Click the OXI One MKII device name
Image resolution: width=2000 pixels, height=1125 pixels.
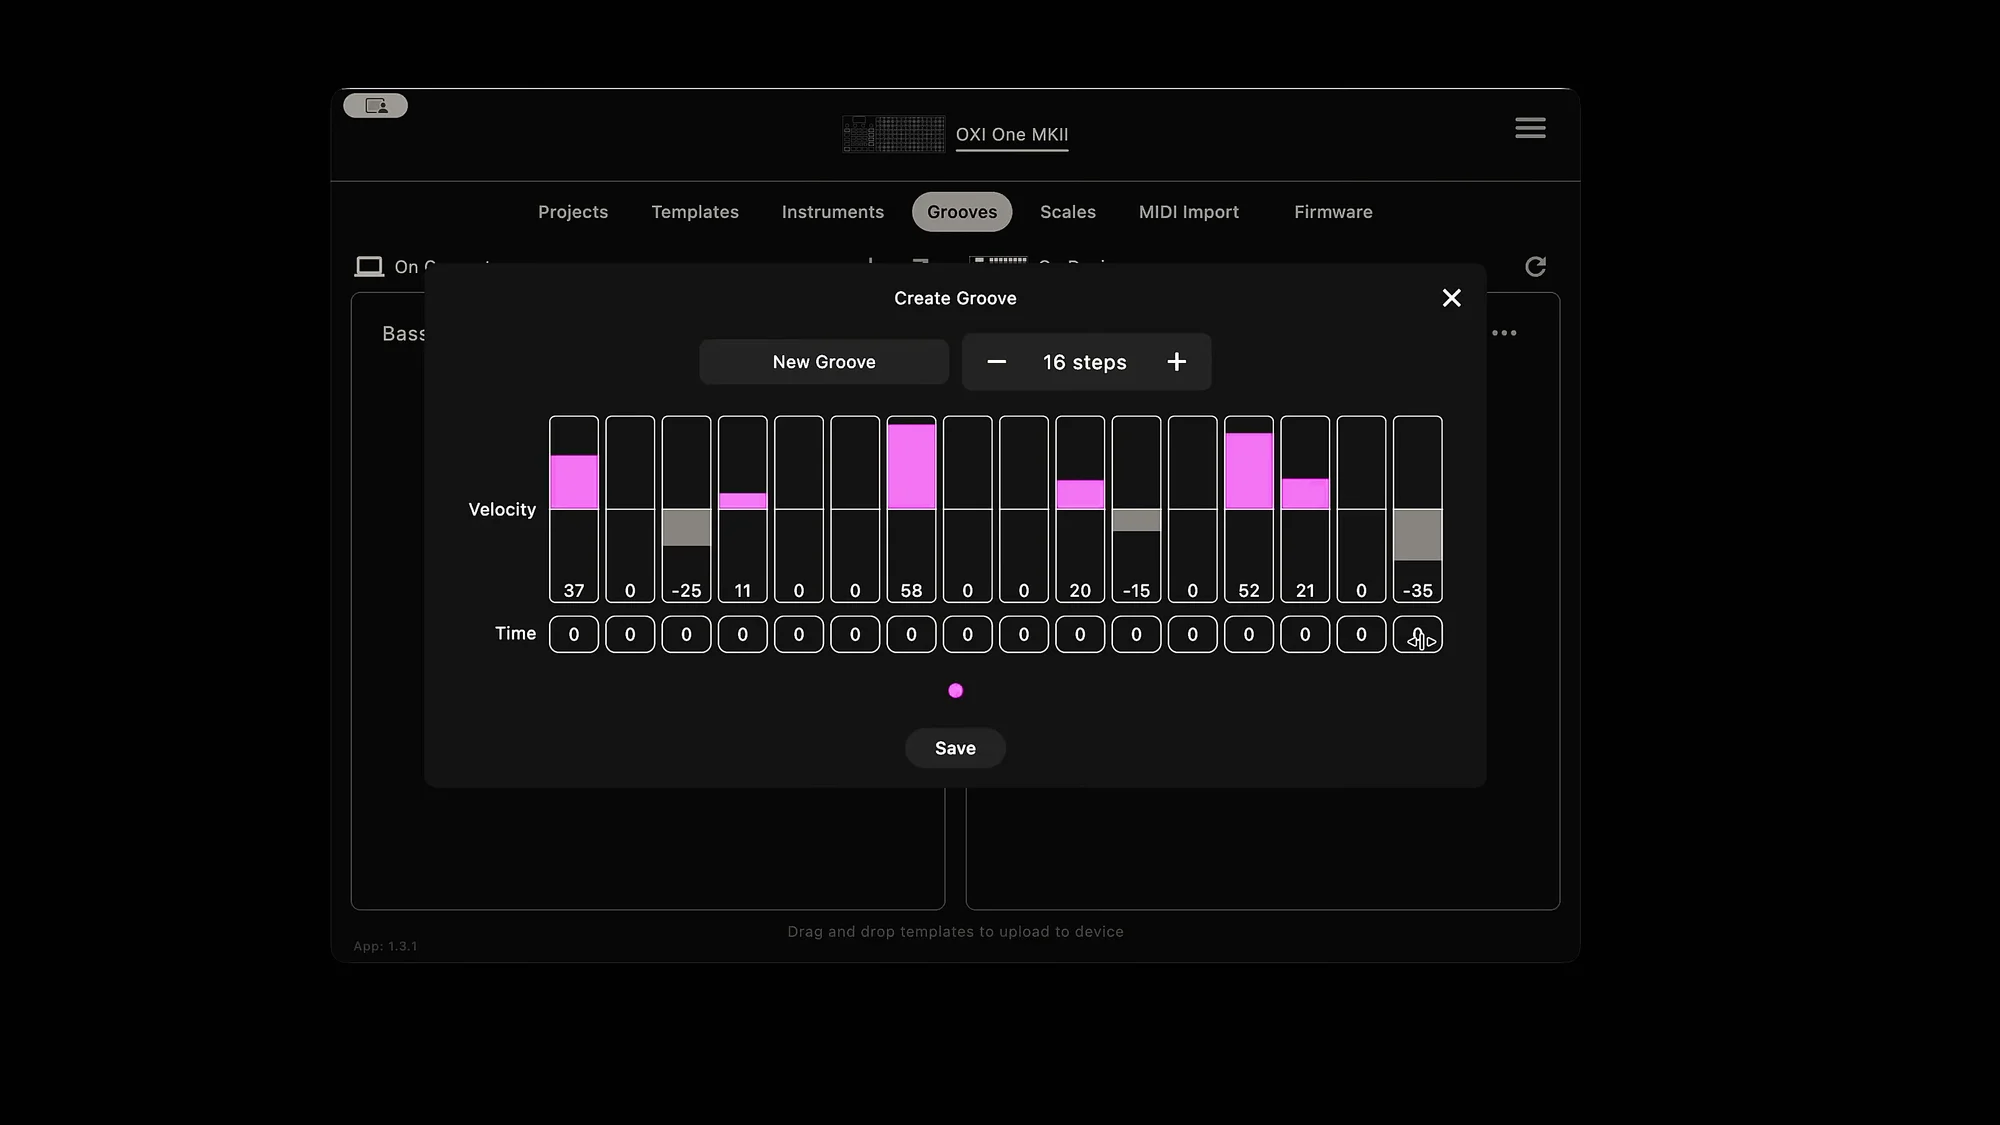(x=1011, y=134)
